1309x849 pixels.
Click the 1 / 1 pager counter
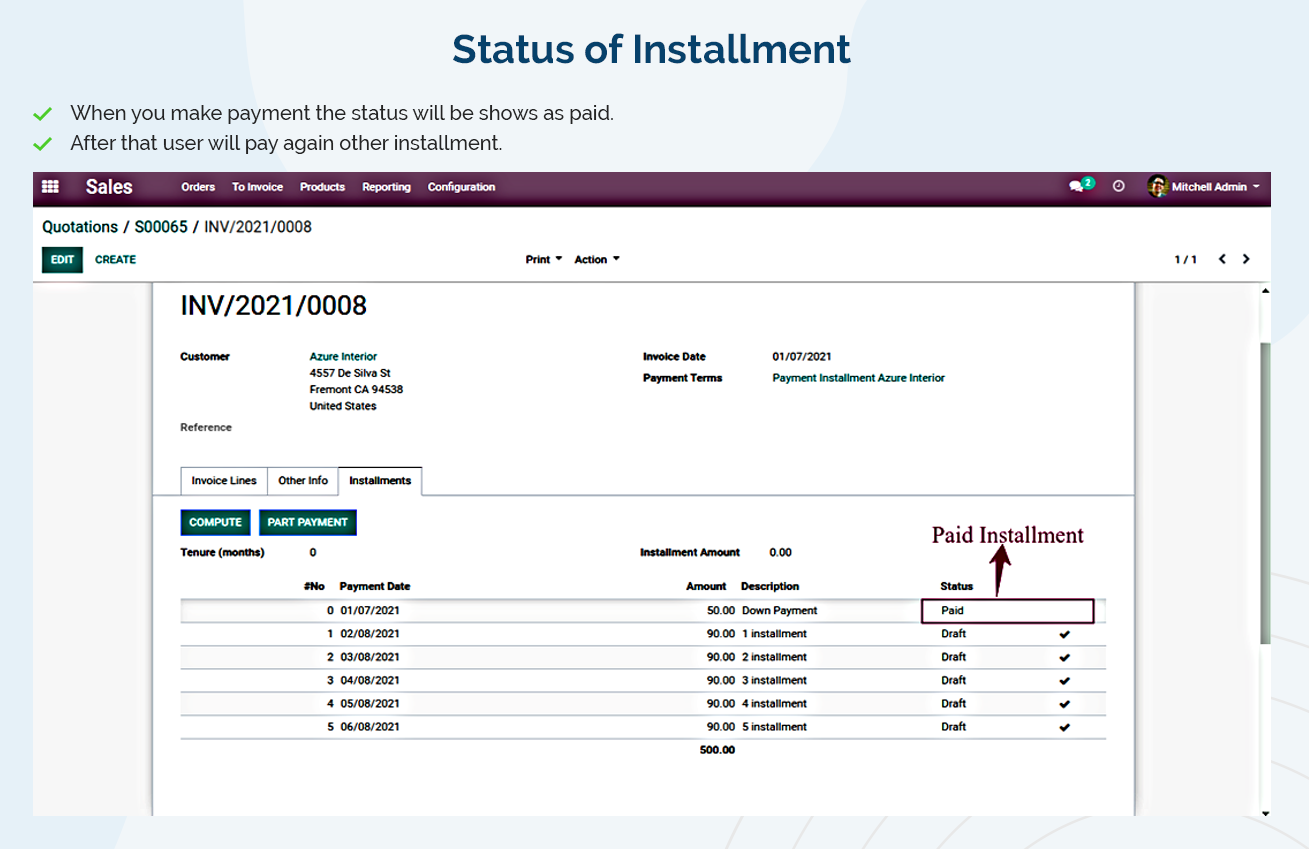click(x=1186, y=260)
